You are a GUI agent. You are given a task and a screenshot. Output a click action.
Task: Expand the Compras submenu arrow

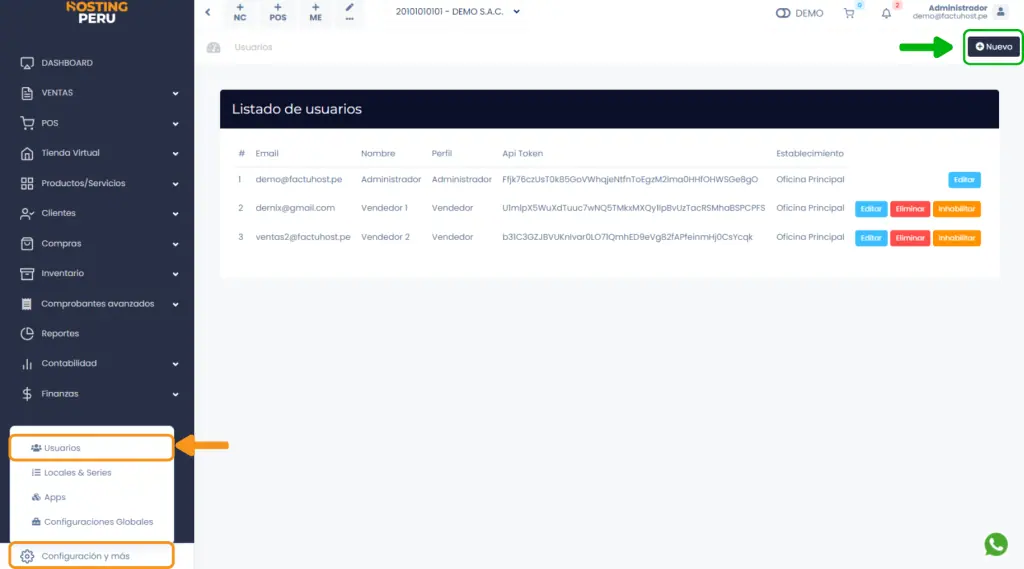[175, 244]
